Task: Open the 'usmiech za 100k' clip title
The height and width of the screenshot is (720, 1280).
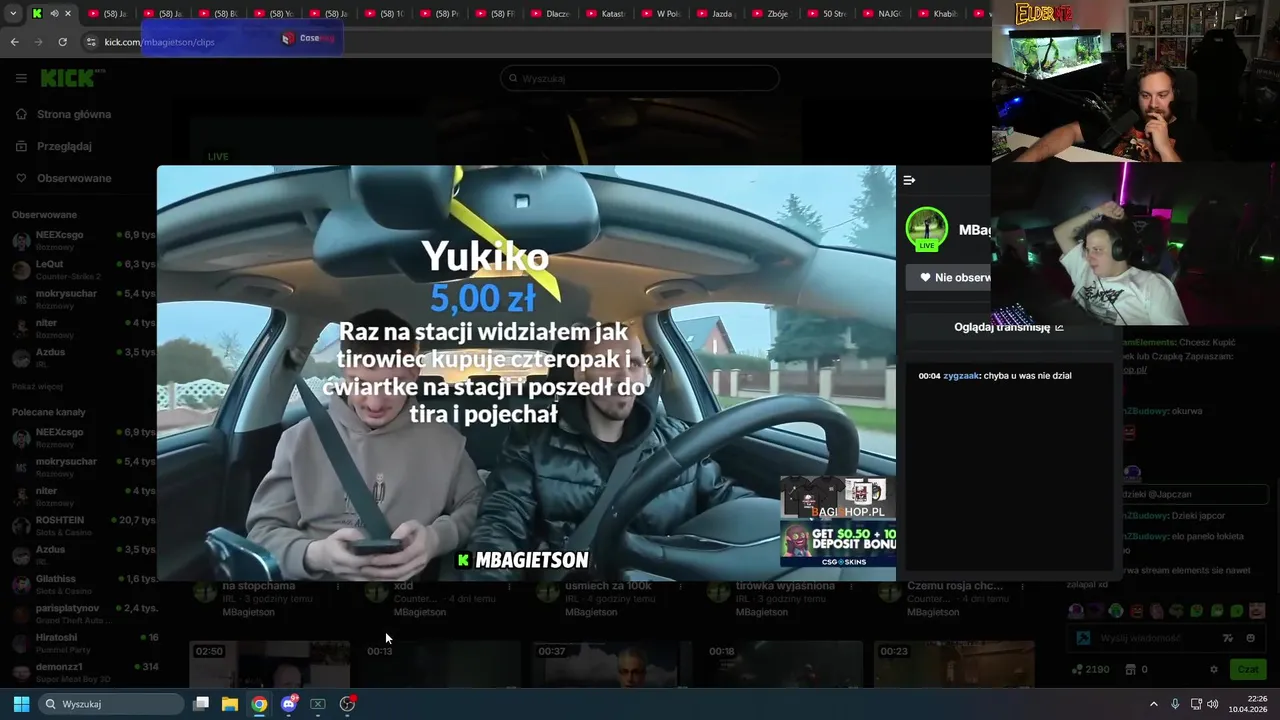Action: [608, 586]
